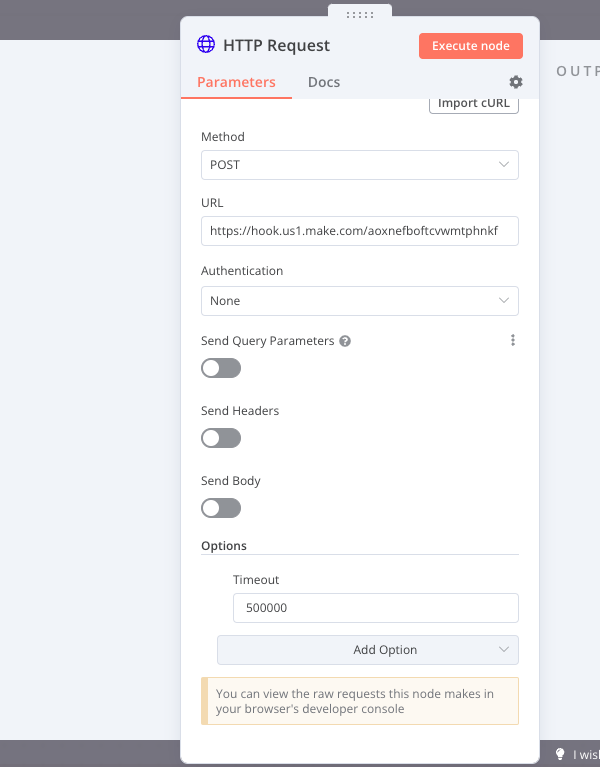
Task: Click the HTTP Request node title
Action: click(276, 45)
